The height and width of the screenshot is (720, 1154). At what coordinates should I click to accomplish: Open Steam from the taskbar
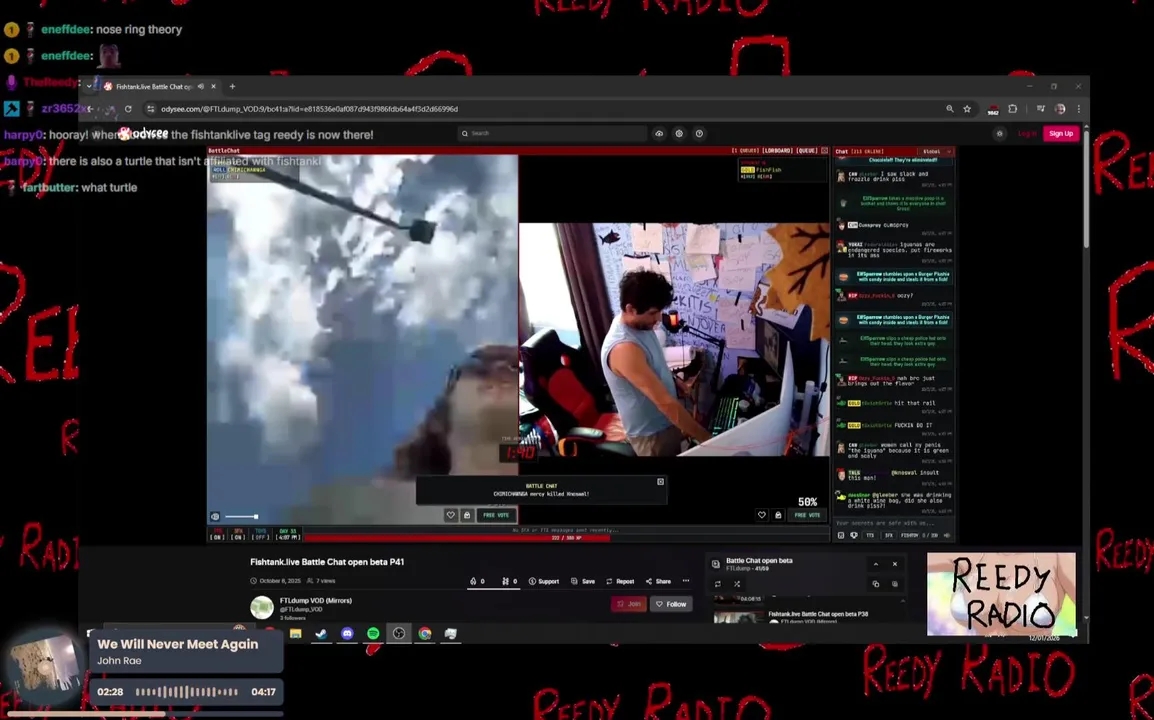point(322,633)
